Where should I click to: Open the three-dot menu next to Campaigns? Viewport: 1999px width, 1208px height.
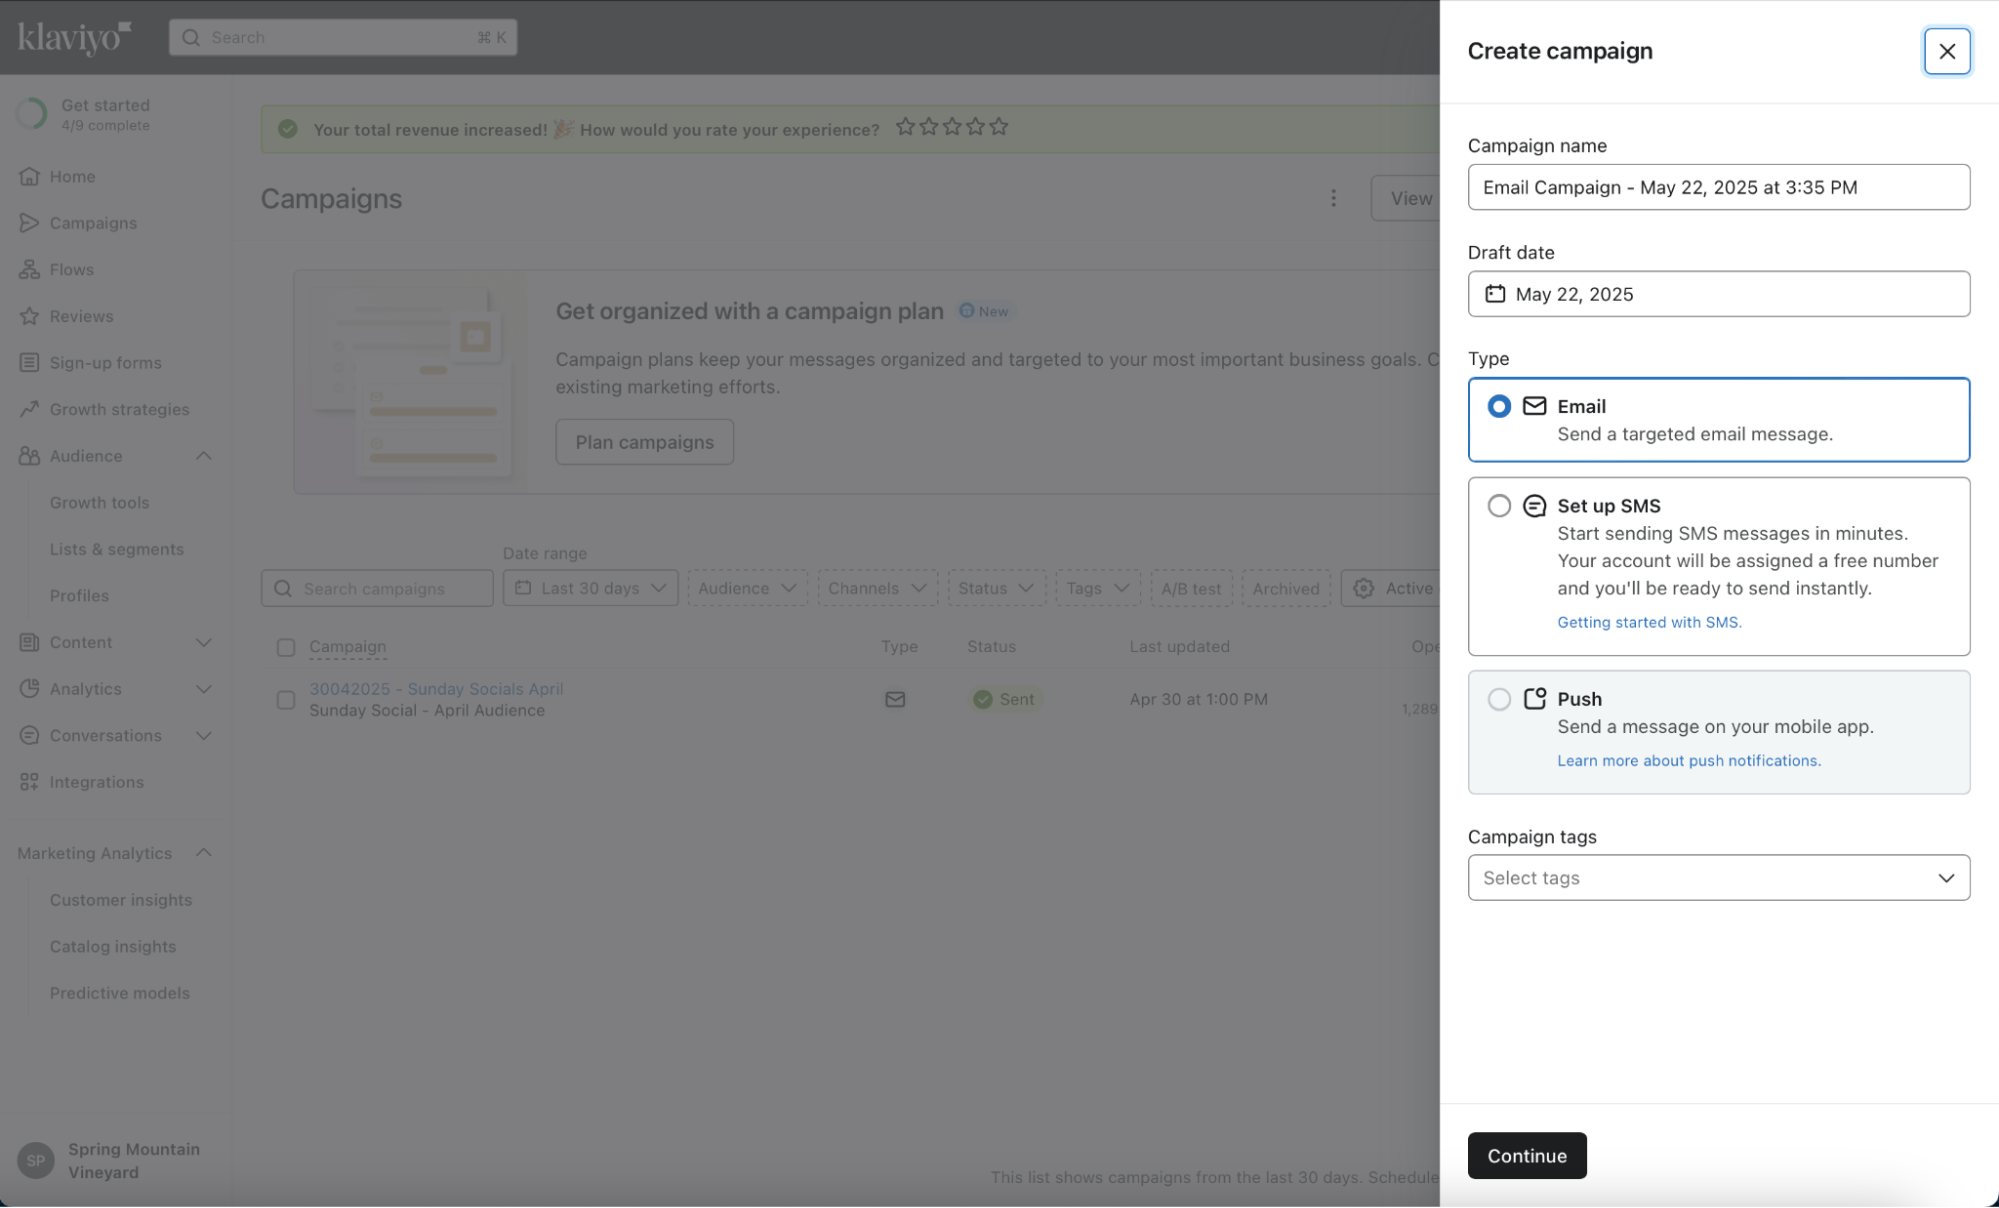tap(1333, 198)
